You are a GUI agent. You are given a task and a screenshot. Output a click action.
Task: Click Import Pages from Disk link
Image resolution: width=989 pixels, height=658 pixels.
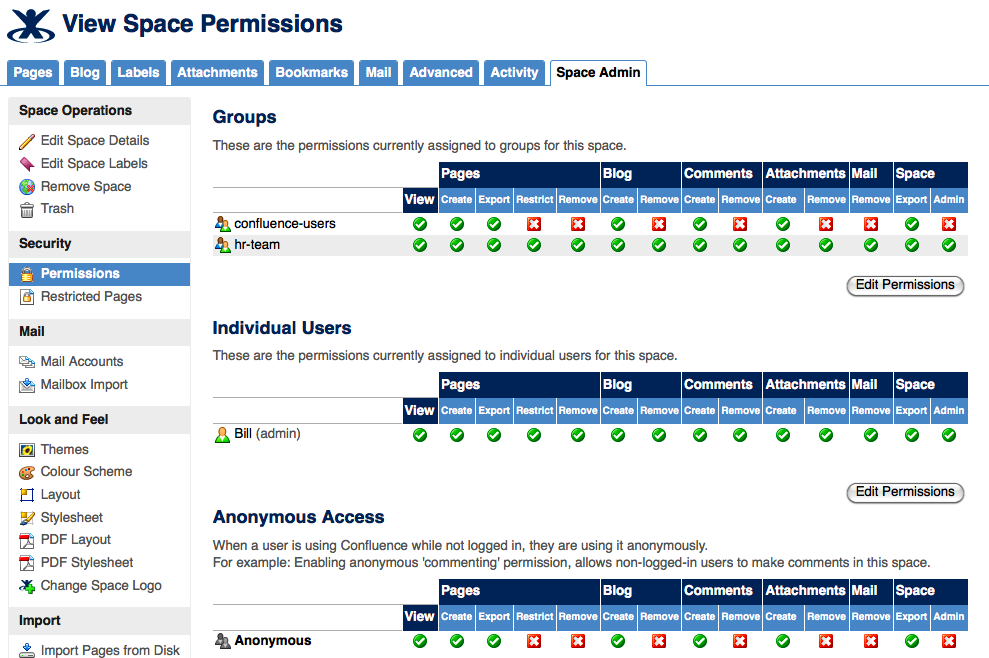[x=110, y=651]
